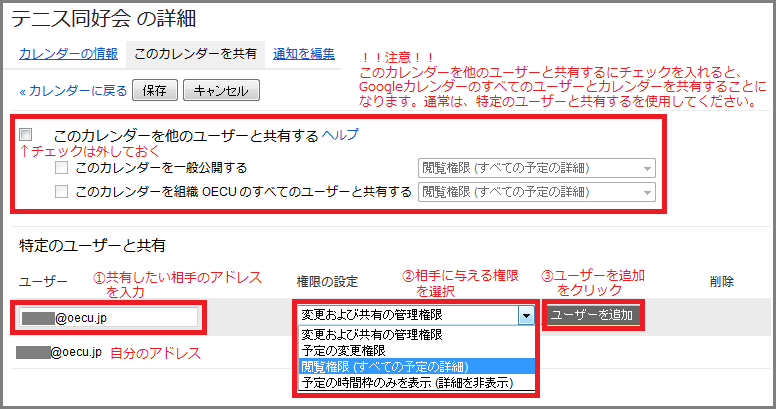
Task: Switch to the 'カレンダーの情報' tab
Action: point(68,54)
